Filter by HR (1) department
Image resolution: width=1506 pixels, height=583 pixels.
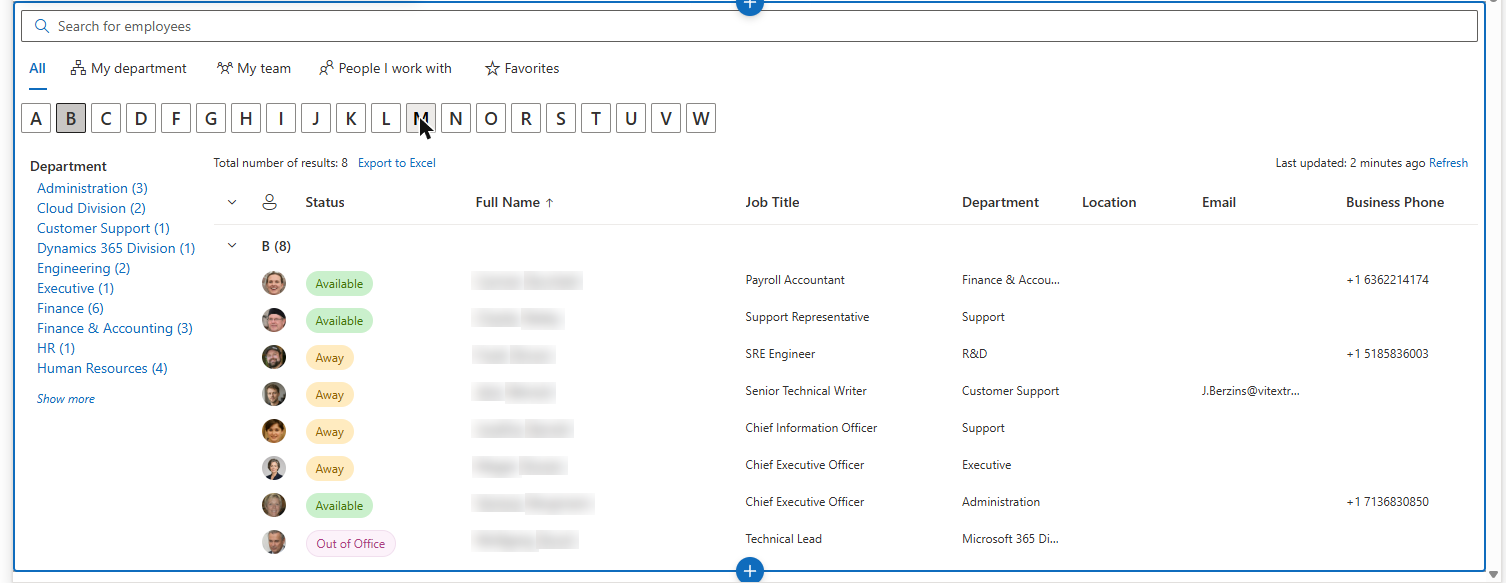point(56,348)
